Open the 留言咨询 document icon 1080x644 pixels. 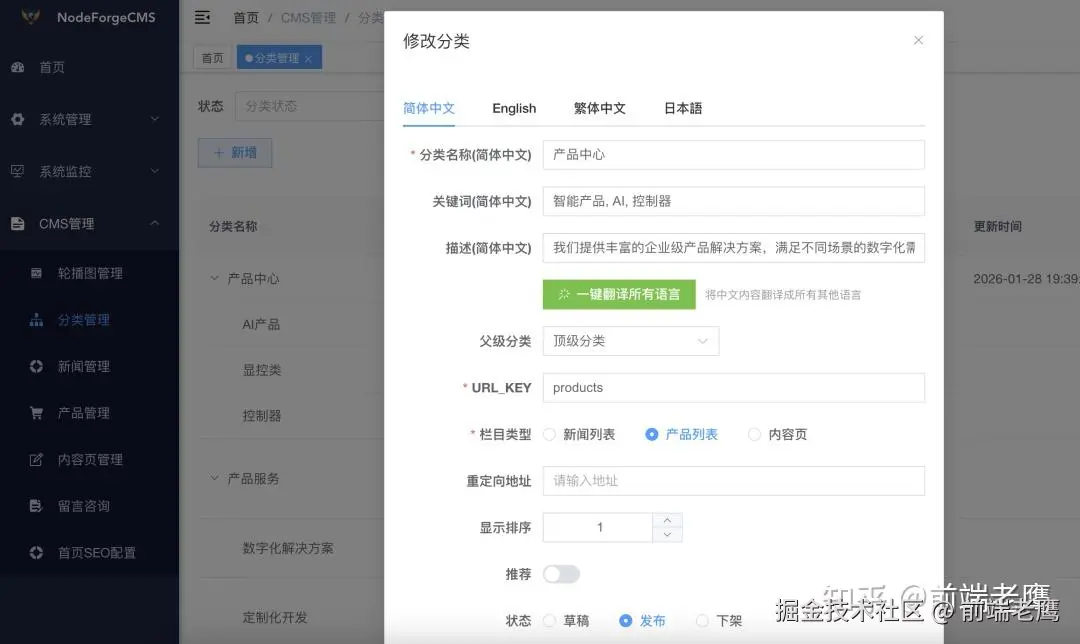coord(37,506)
